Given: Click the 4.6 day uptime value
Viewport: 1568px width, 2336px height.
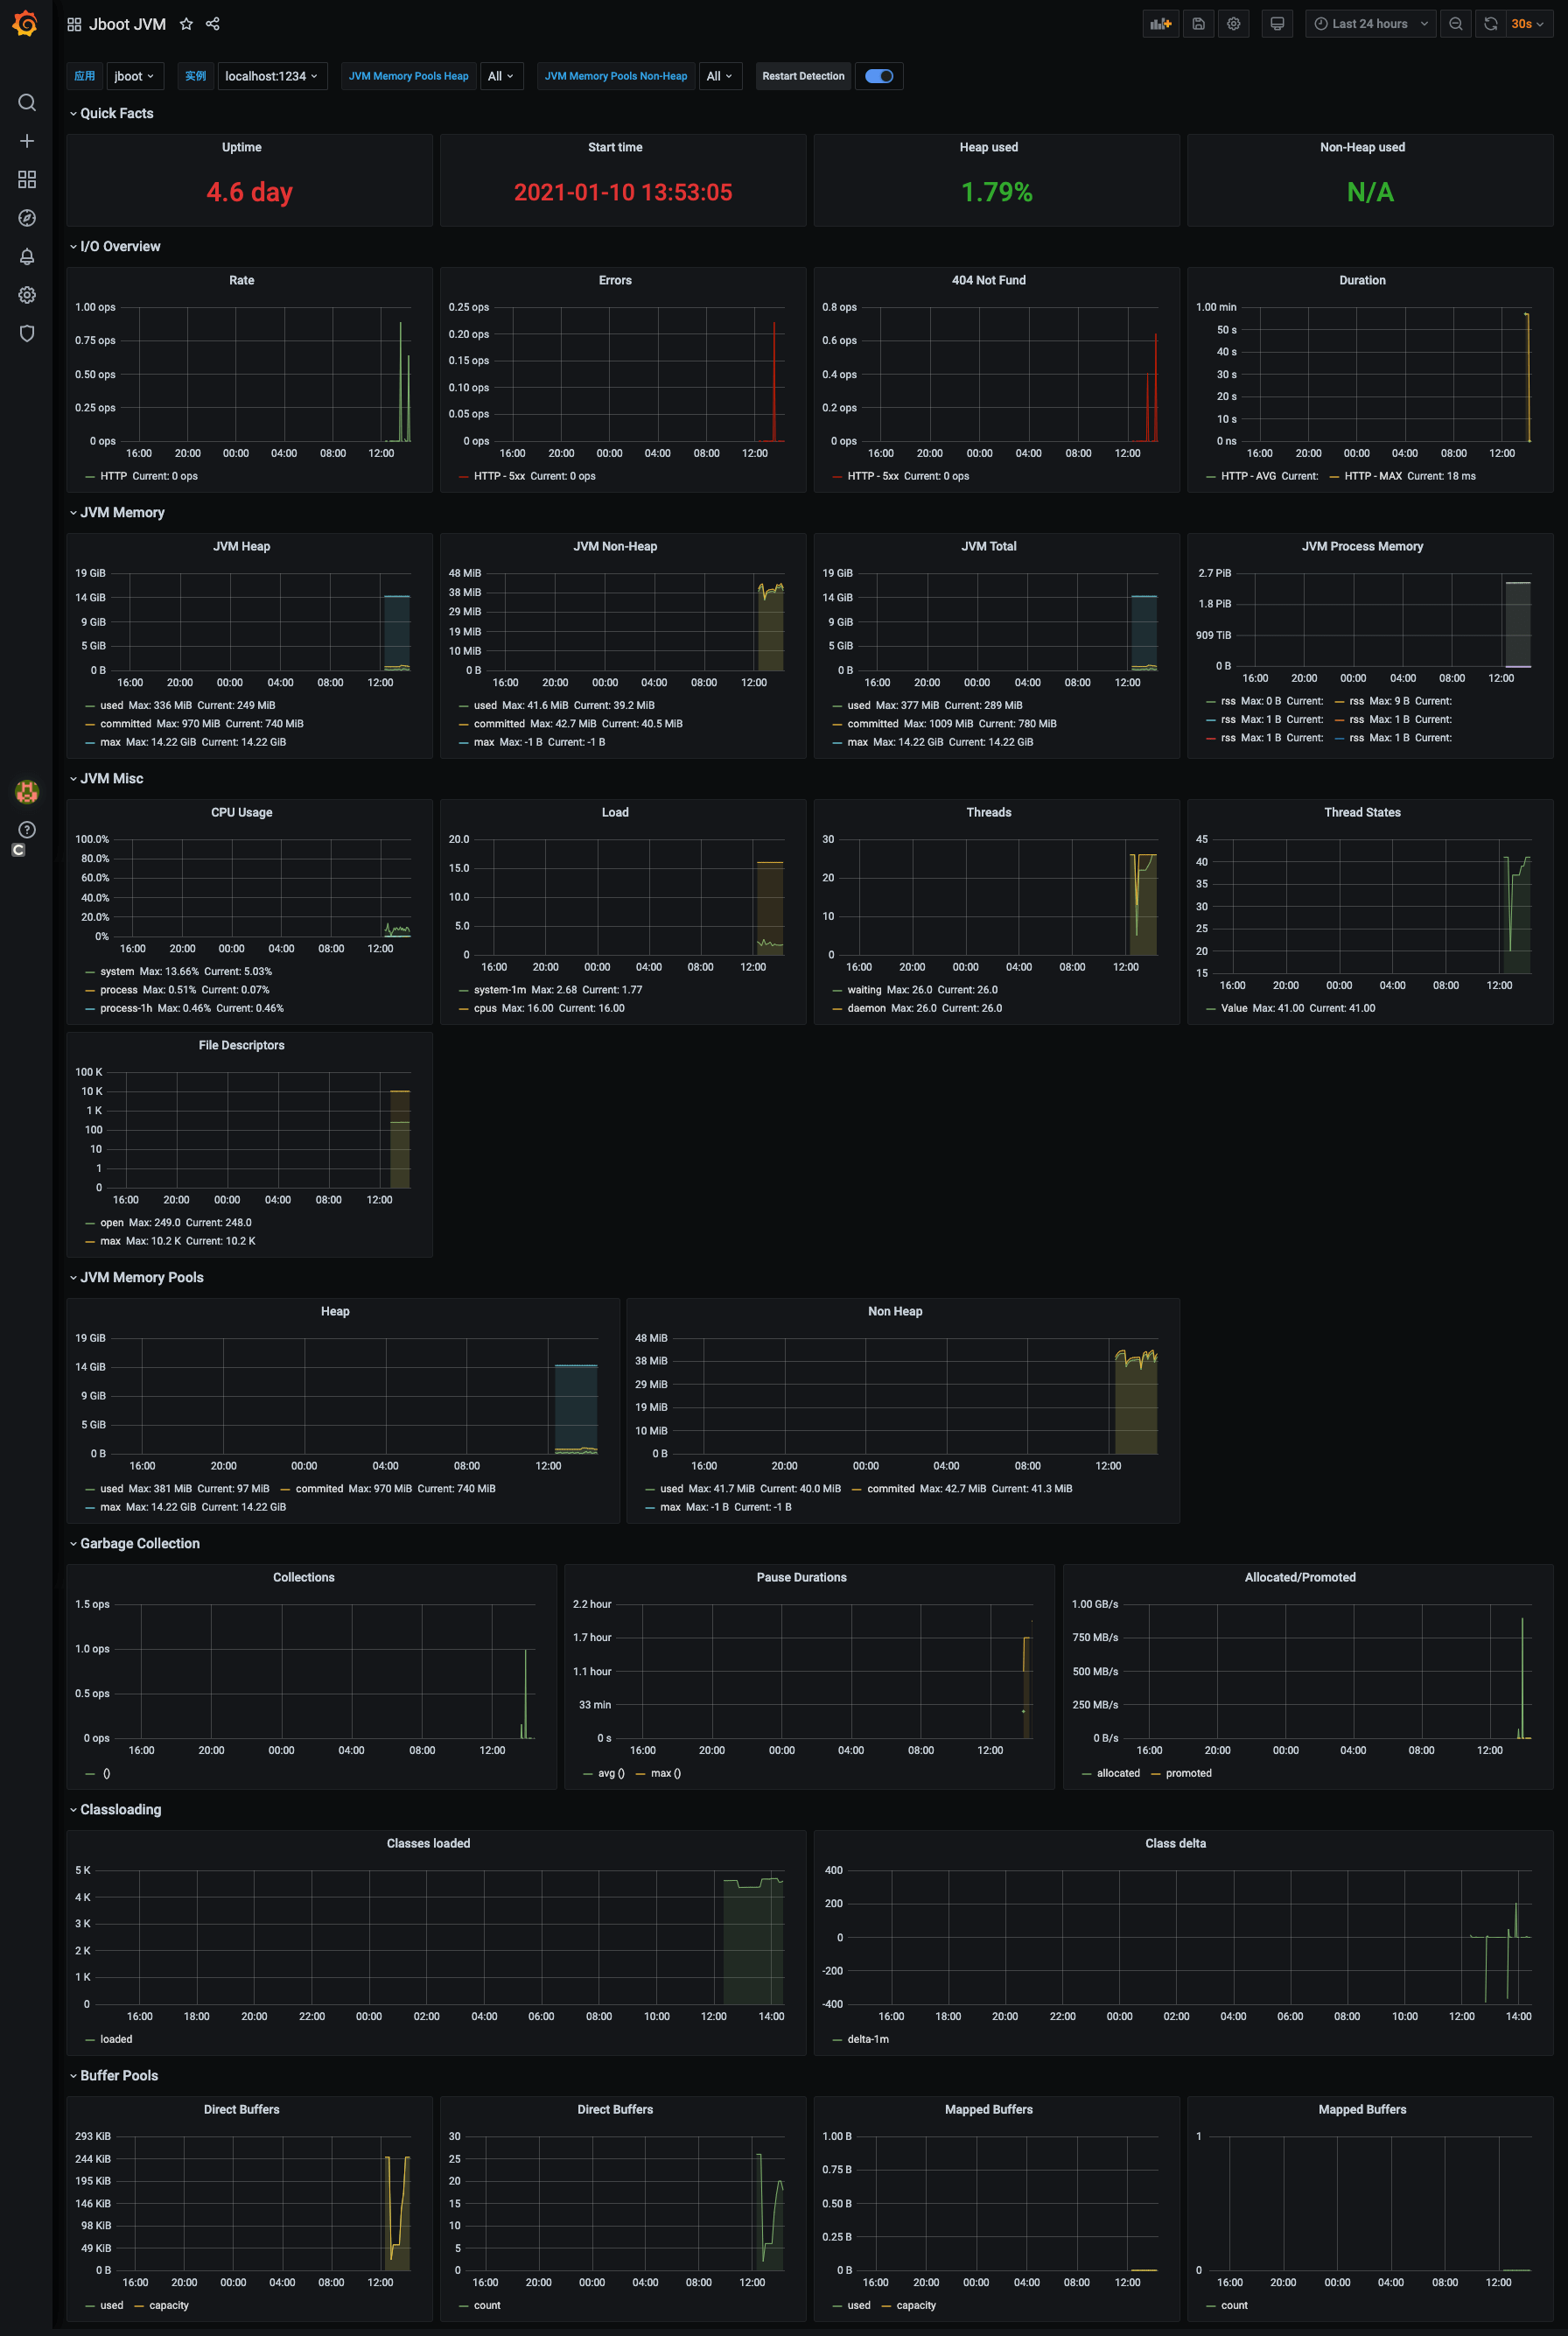Looking at the screenshot, I should (x=249, y=192).
